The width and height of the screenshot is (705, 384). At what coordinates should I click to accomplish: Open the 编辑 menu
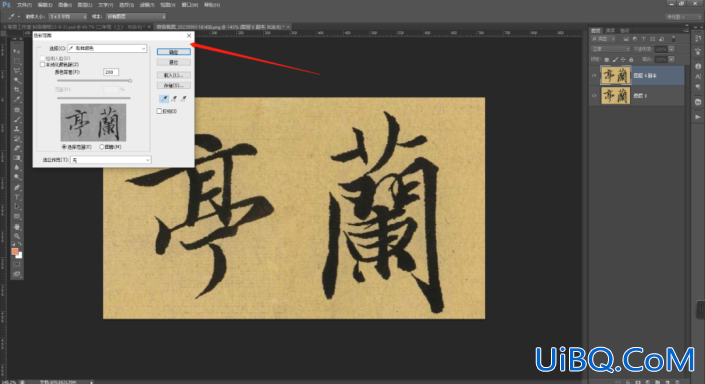point(45,5)
